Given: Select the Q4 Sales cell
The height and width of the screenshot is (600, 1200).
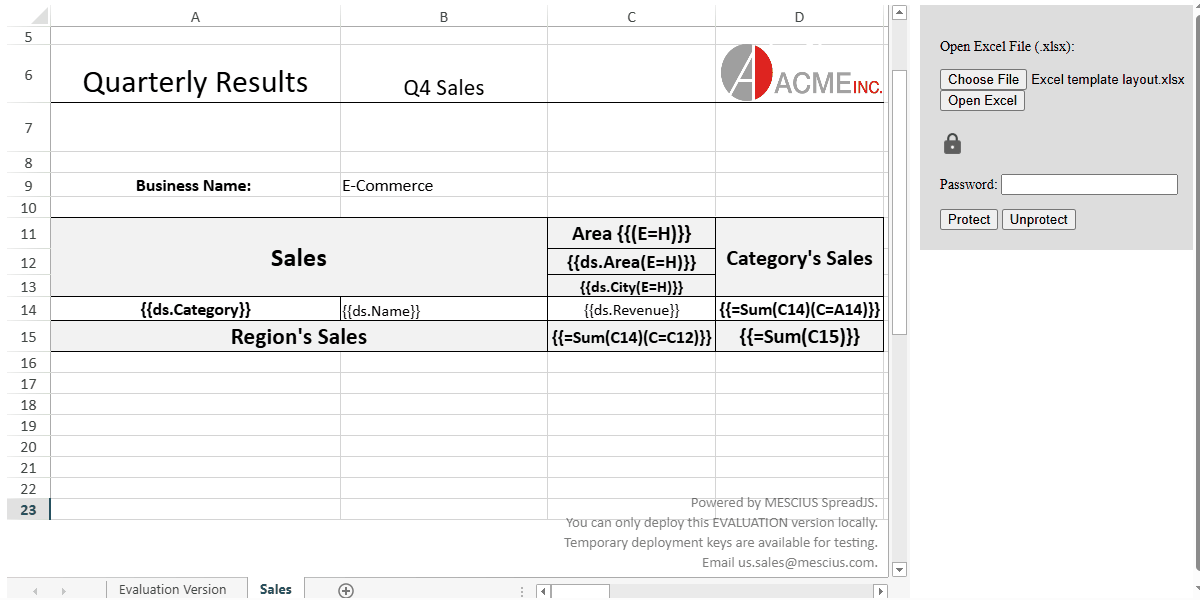Looking at the screenshot, I should pos(444,75).
